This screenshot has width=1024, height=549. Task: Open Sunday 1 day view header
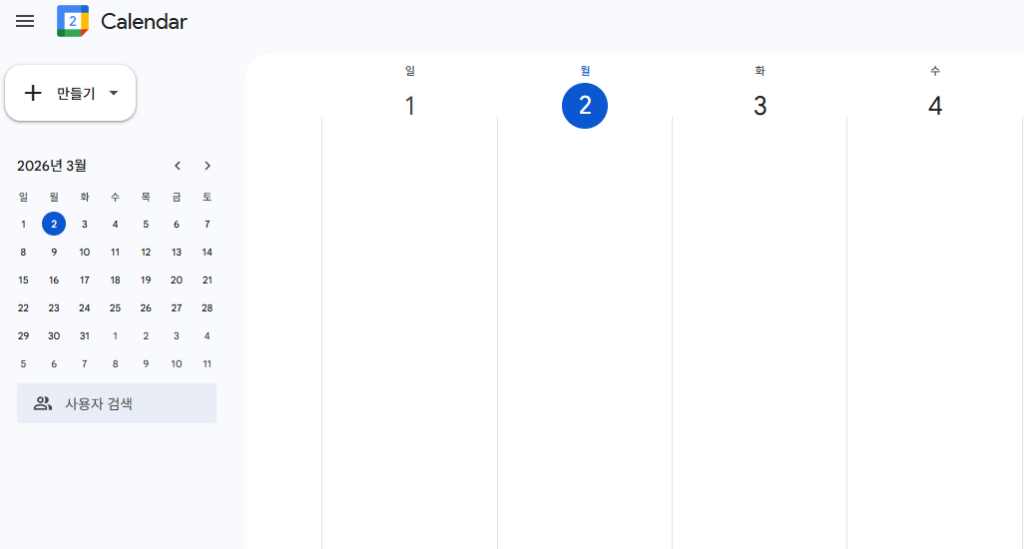[409, 106]
